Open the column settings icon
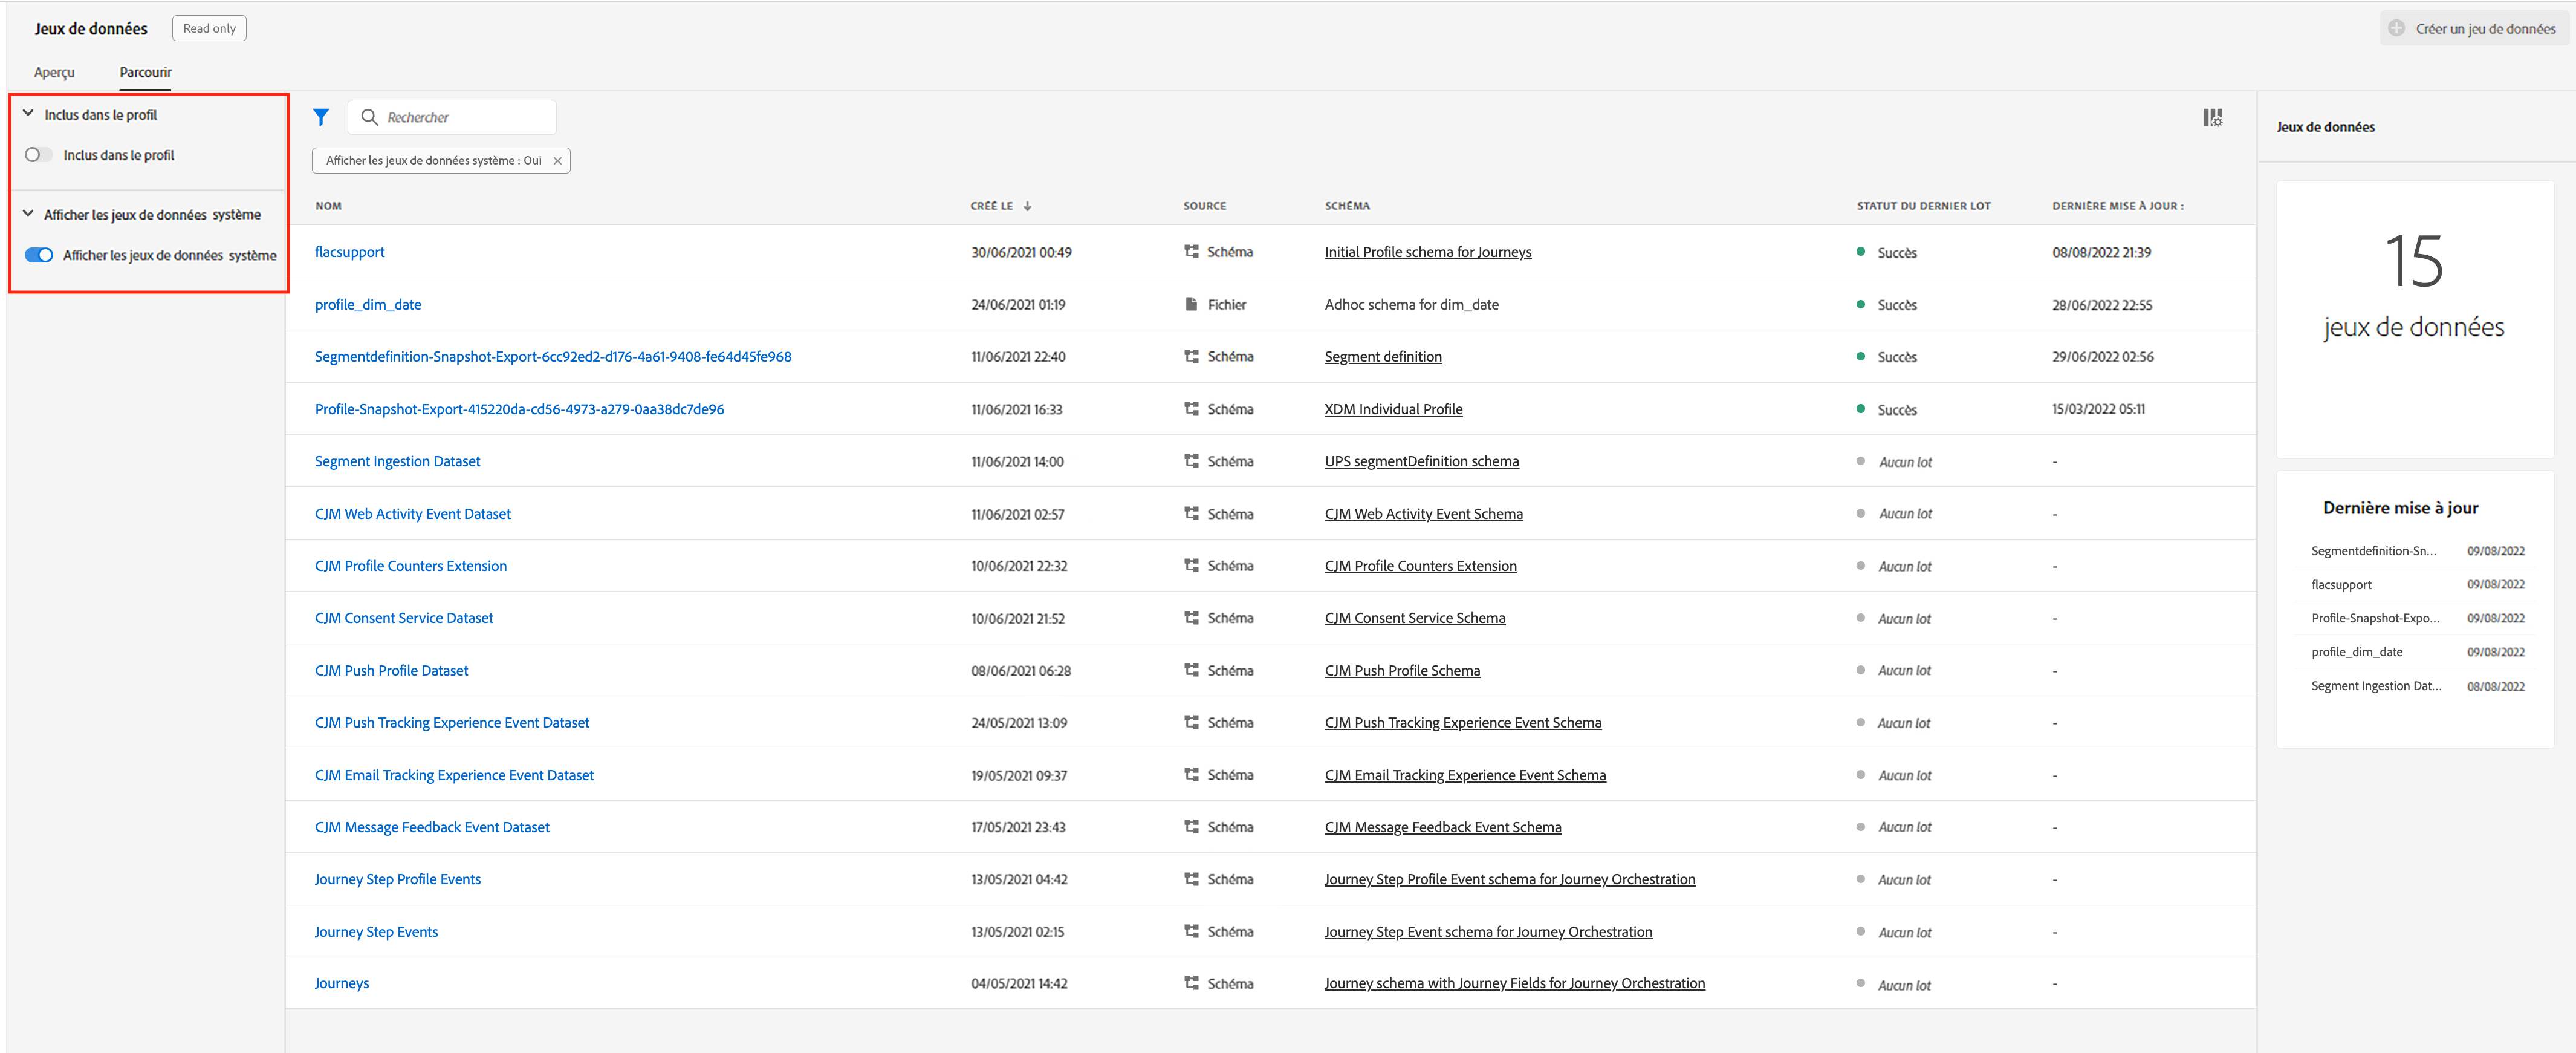 pos(2212,118)
